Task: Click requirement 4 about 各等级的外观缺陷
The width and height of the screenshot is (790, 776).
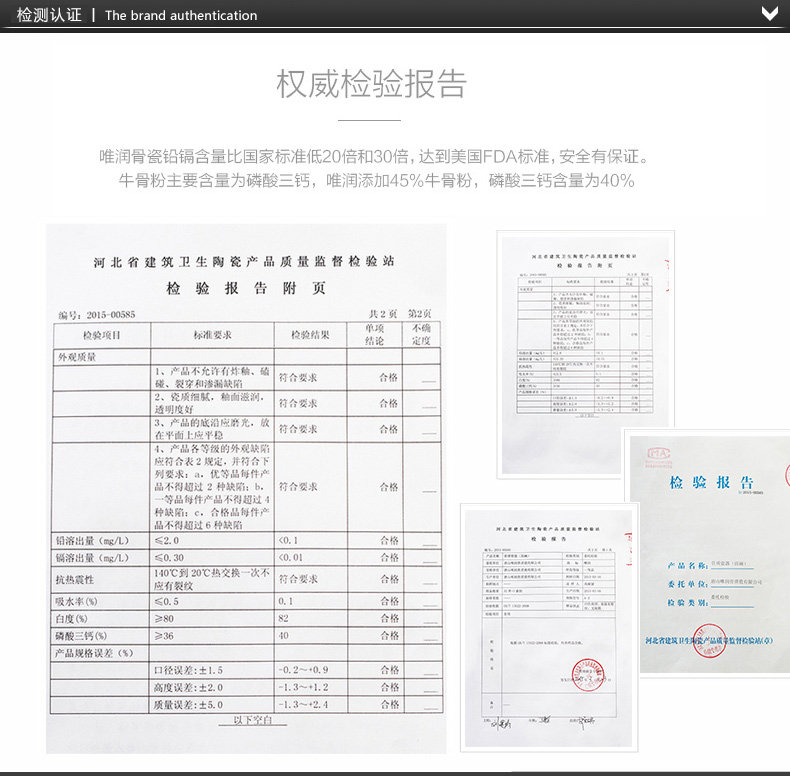Action: click(x=212, y=487)
